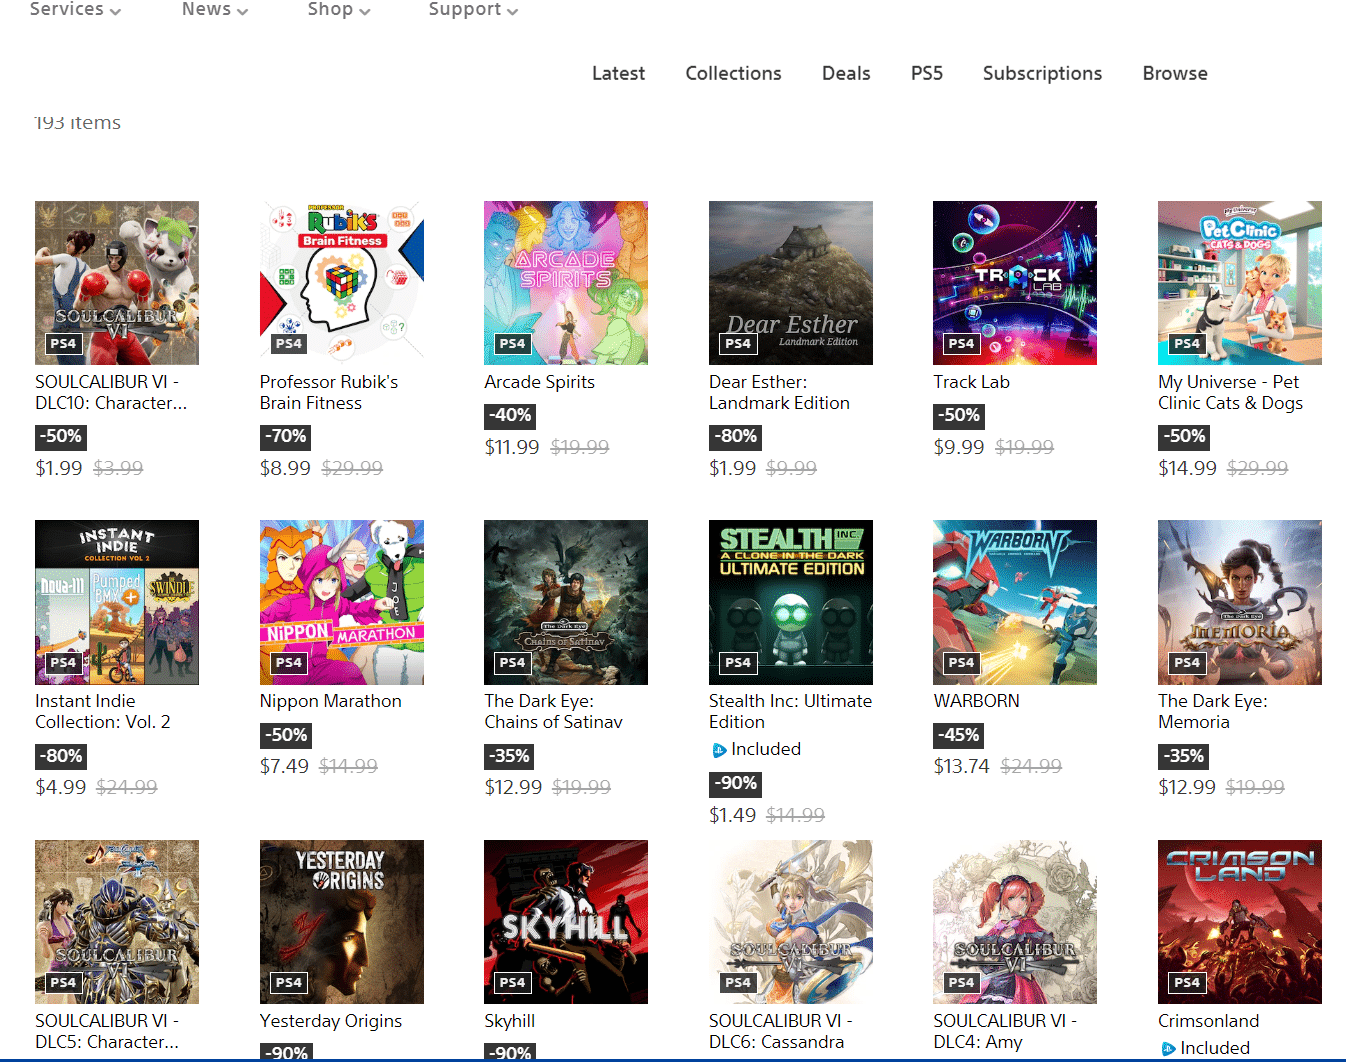The width and height of the screenshot is (1347, 1063).
Task: Expand the News dropdown menu
Action: 214,10
